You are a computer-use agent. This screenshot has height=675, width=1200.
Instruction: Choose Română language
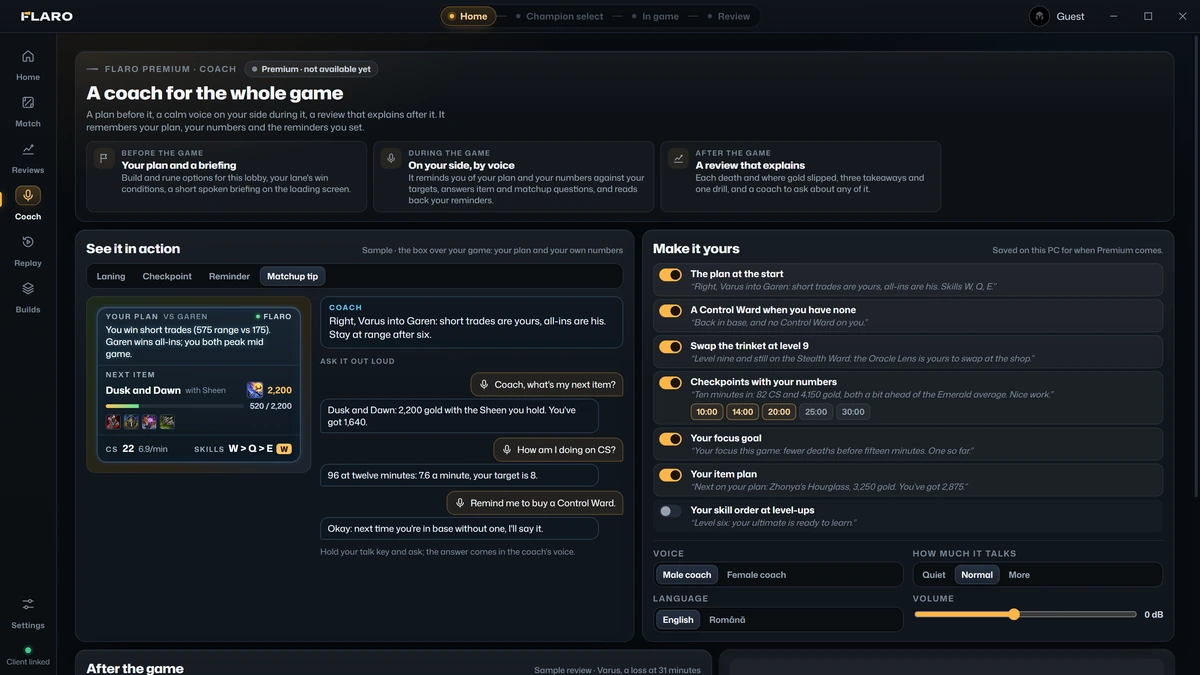pos(727,620)
